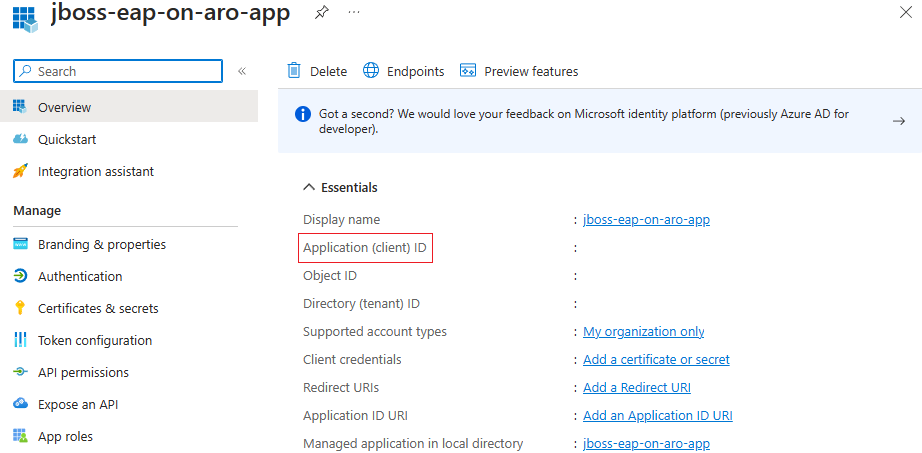Click the Token configuration bars icon
922x453 pixels.
coord(20,340)
